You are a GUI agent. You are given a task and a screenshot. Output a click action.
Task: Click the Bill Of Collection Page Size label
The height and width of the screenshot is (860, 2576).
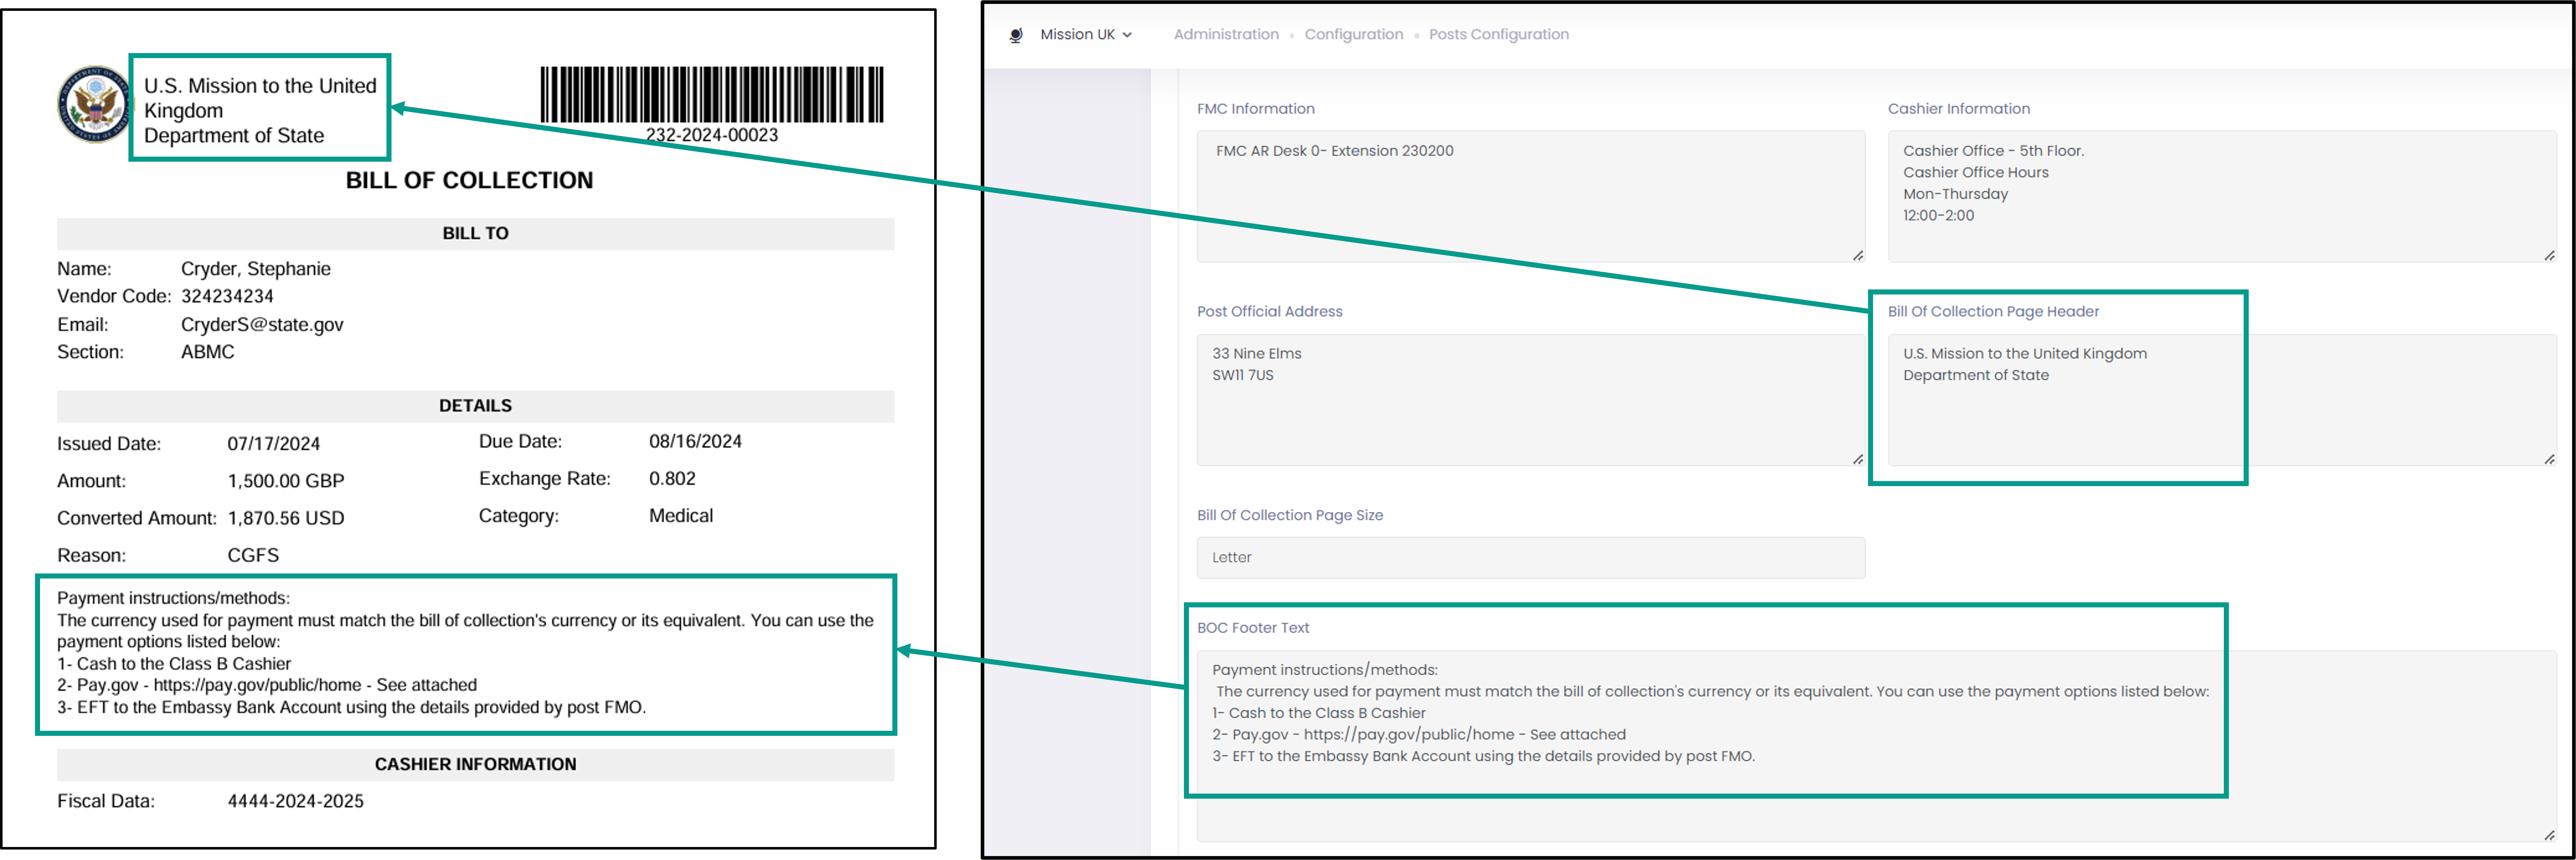(x=1290, y=516)
